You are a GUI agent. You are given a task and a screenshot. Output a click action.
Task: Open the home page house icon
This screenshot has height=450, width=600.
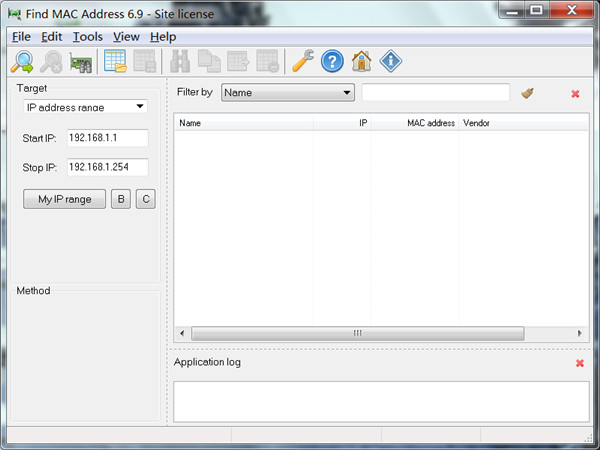click(x=361, y=61)
